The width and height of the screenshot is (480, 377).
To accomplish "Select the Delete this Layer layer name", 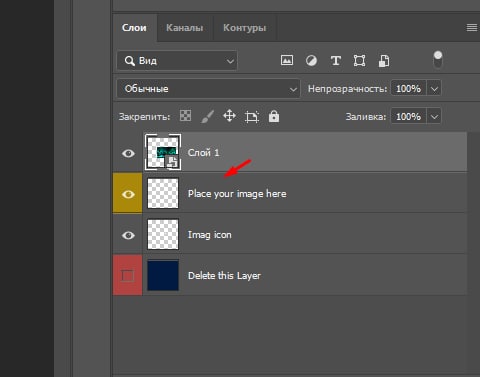I will pyautogui.click(x=224, y=276).
